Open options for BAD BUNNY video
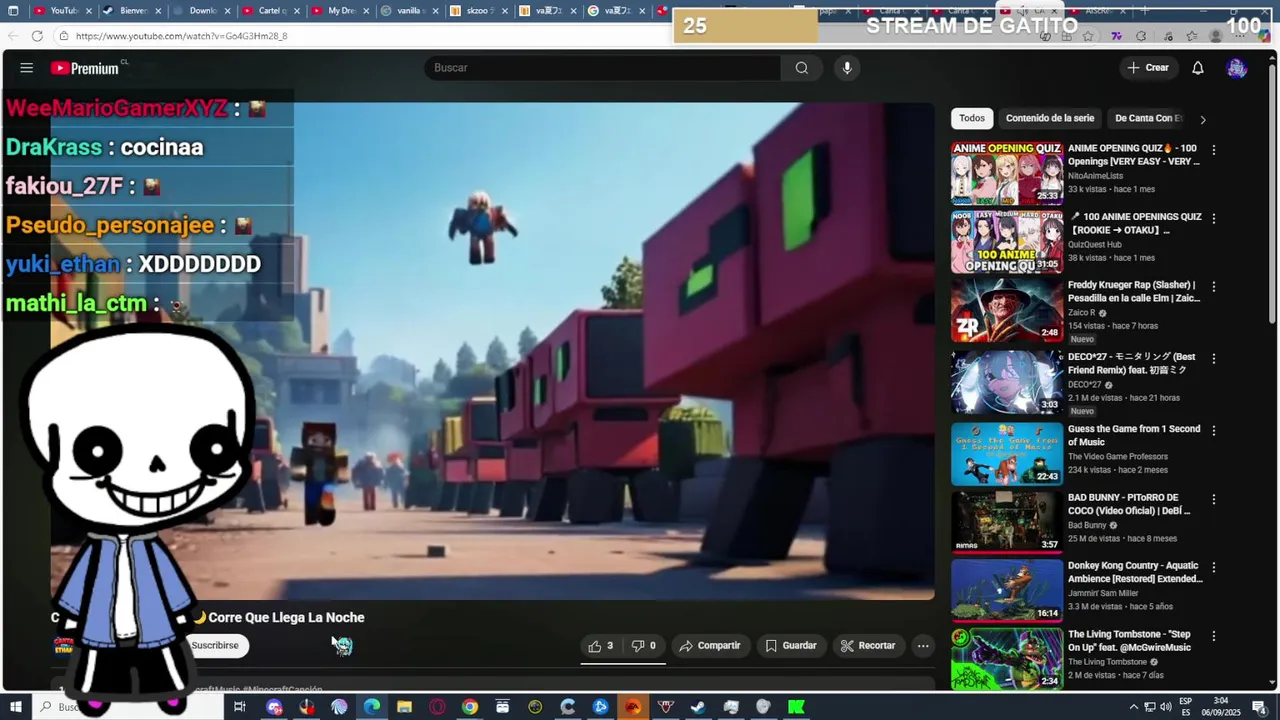Image resolution: width=1280 pixels, height=720 pixels. point(1214,499)
